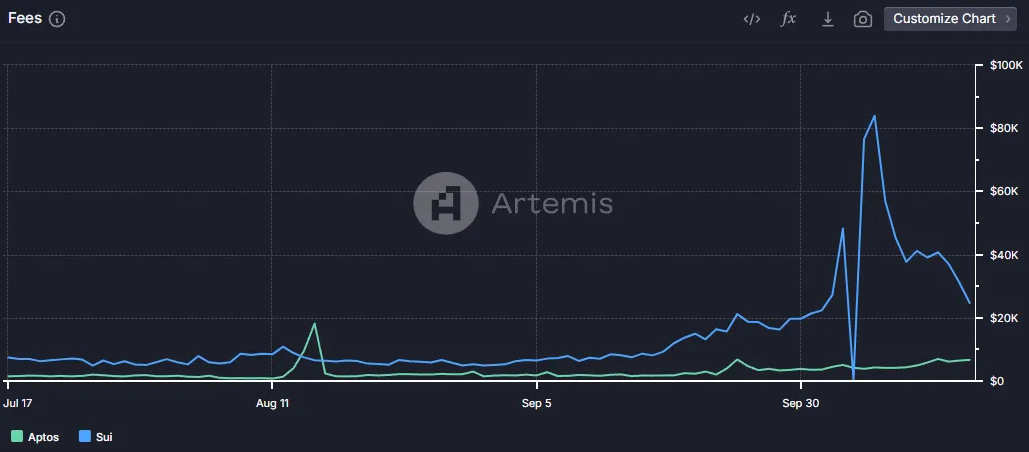1029x452 pixels.
Task: Click the $80K y-axis label
Action: point(1004,128)
